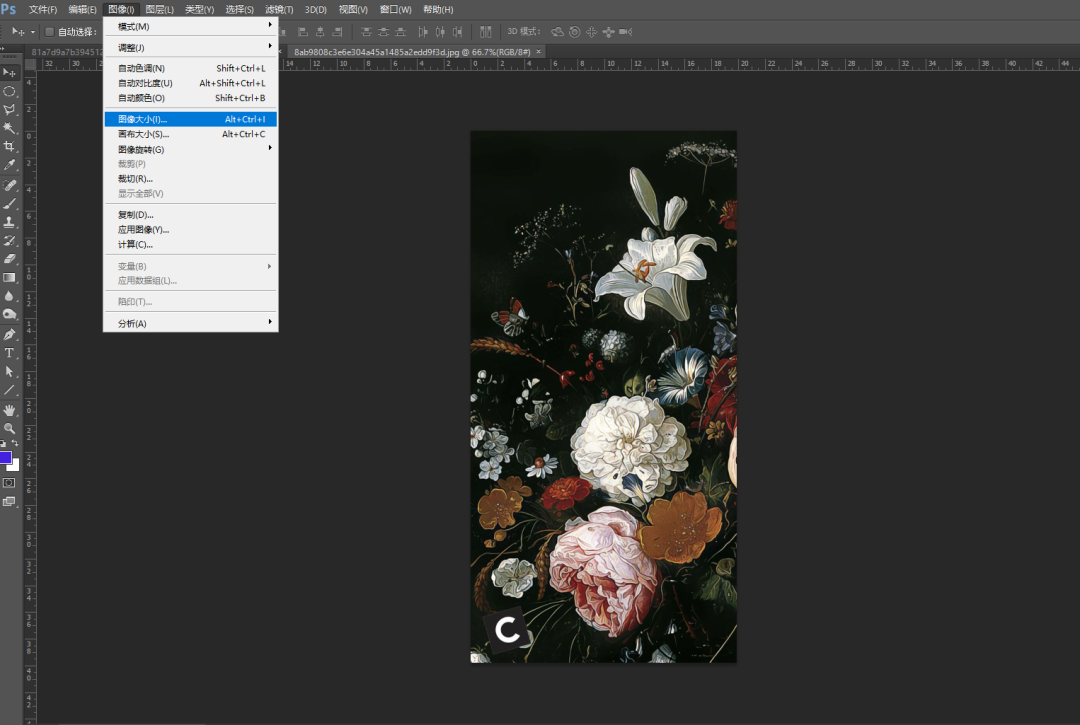
Task: Click the 3D slide mode icon
Action: coord(608,32)
